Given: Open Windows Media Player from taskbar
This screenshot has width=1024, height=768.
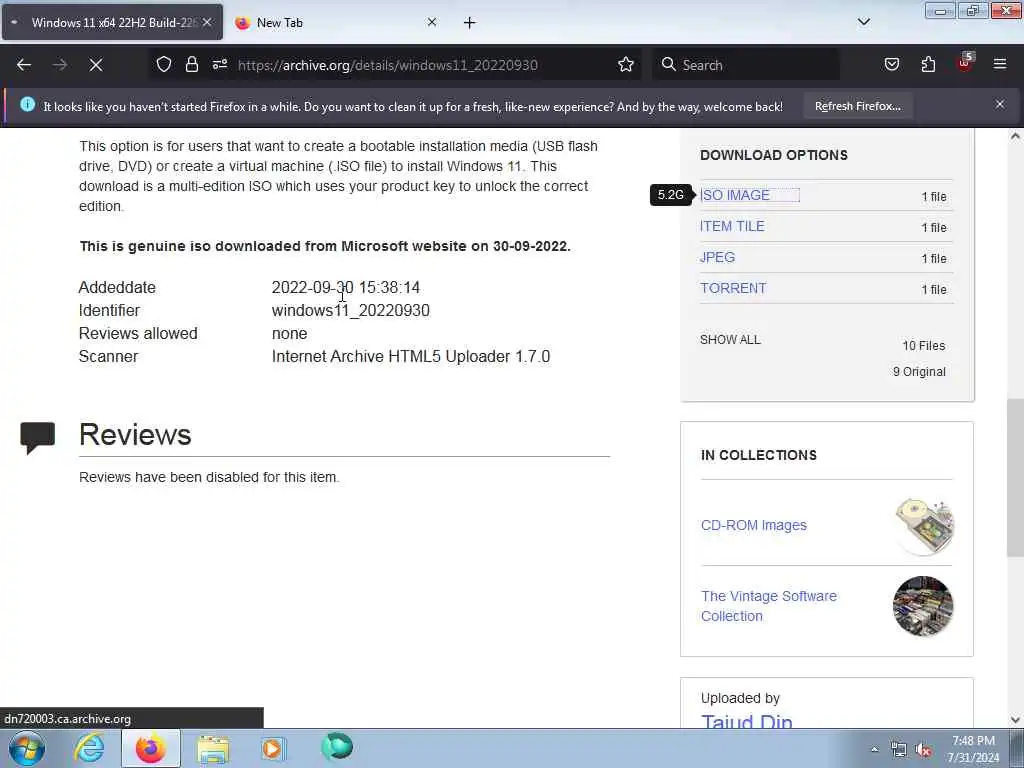Looking at the screenshot, I should [273, 748].
